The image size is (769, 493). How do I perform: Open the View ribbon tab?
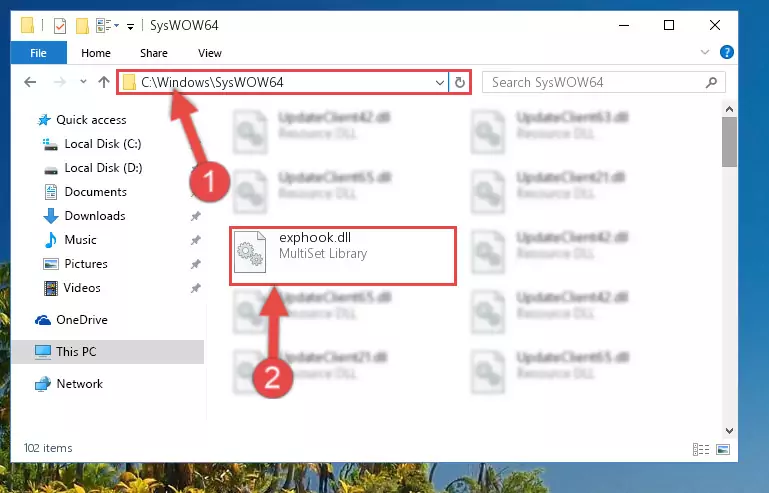(209, 53)
